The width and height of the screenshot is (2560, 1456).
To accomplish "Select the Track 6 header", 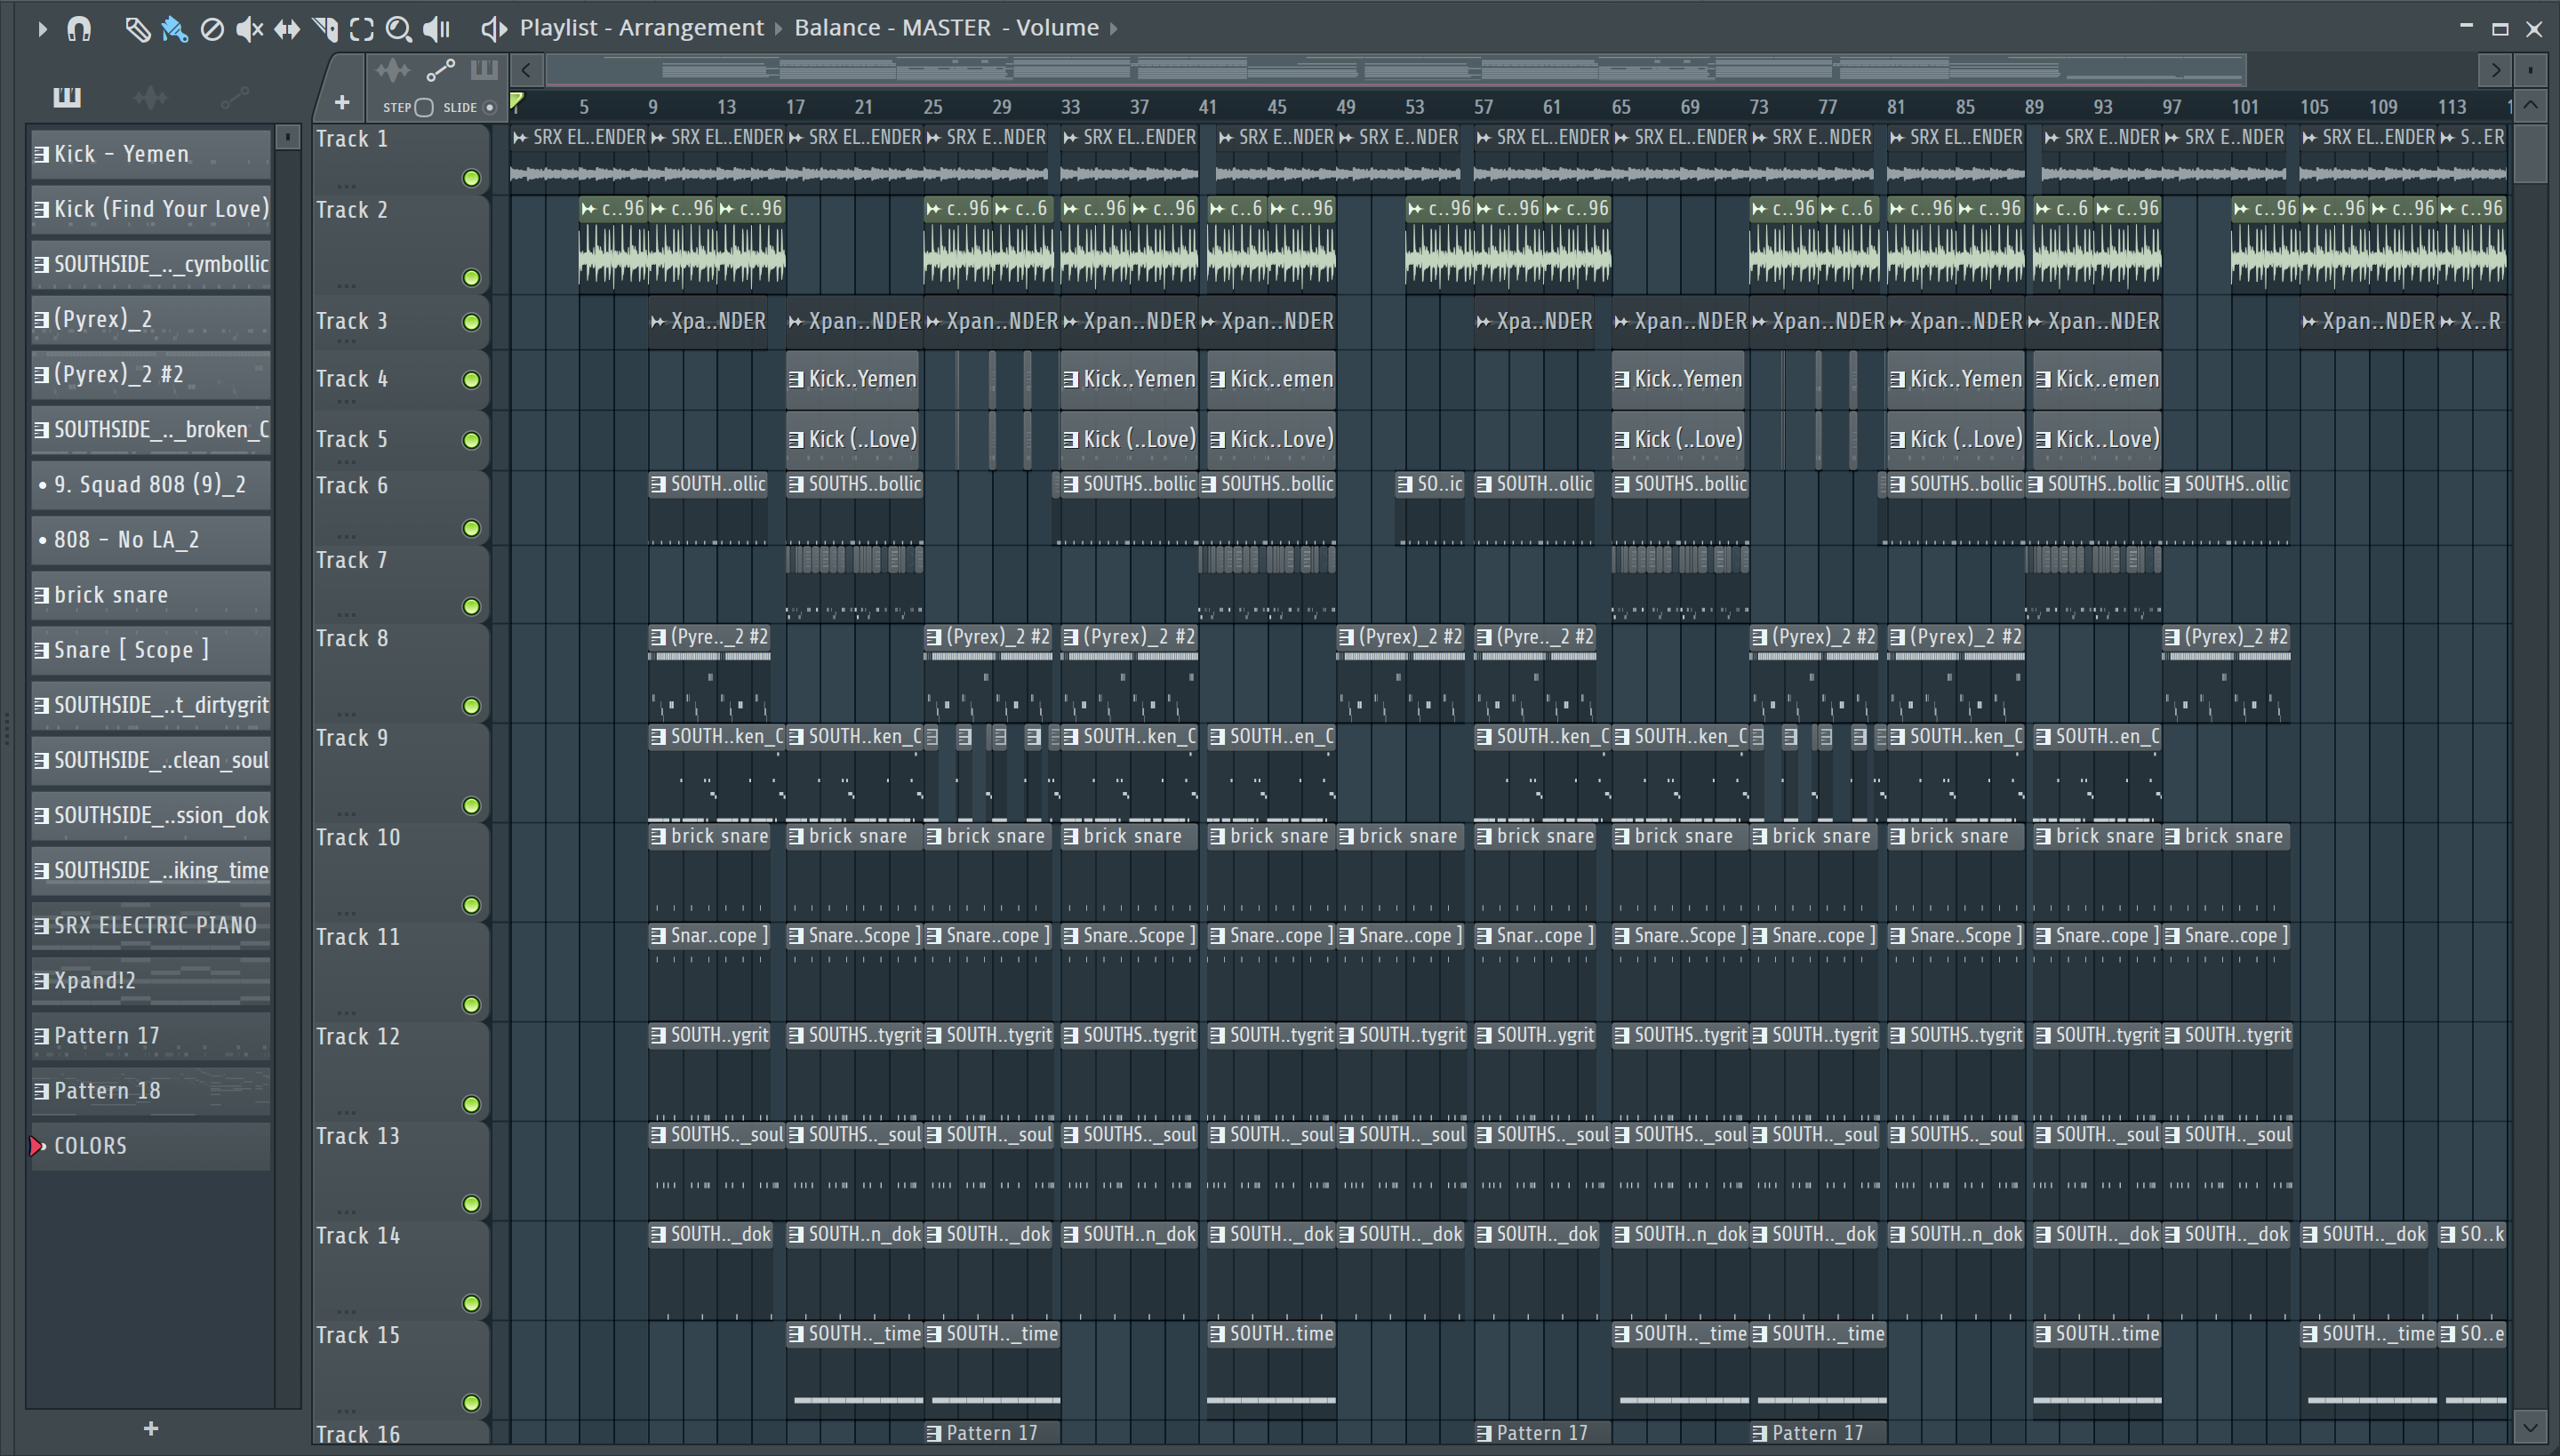I will [x=400, y=508].
